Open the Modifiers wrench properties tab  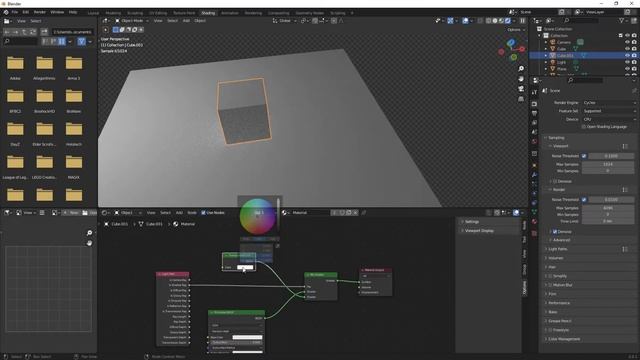tap(534, 175)
